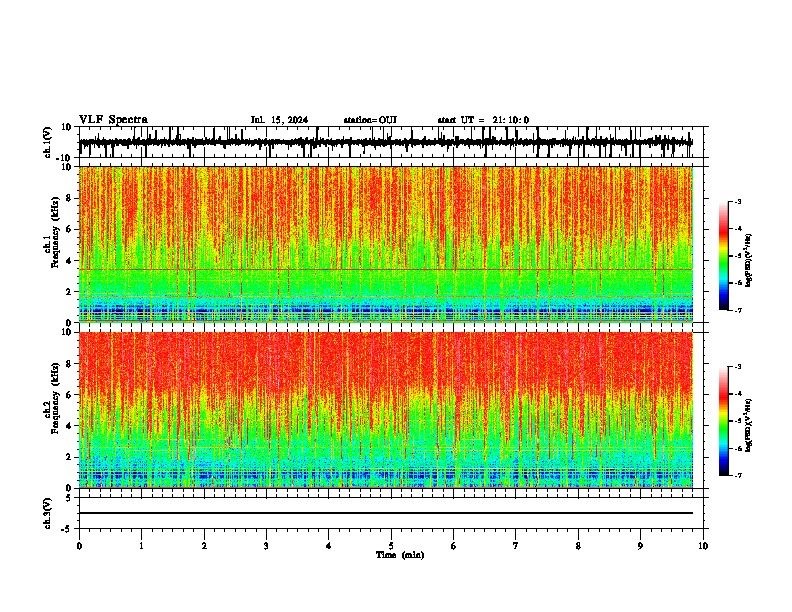Click the "VLF Spectra" title text
Viewport: 792px width, 612px height.
click(113, 120)
